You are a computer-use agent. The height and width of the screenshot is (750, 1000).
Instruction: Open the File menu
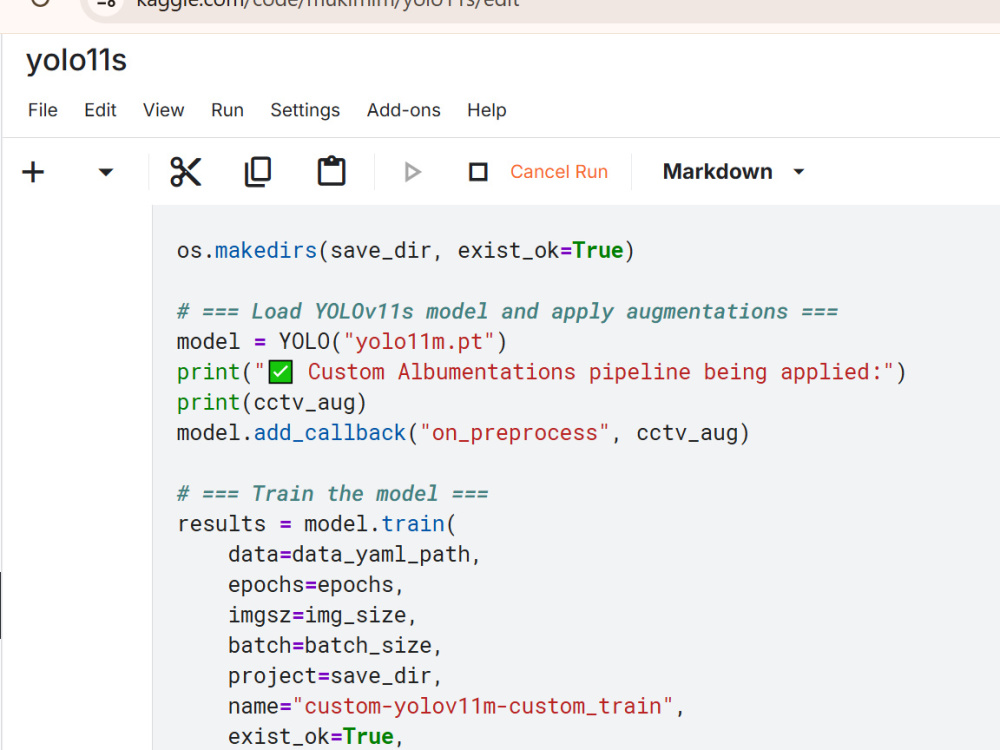[43, 110]
